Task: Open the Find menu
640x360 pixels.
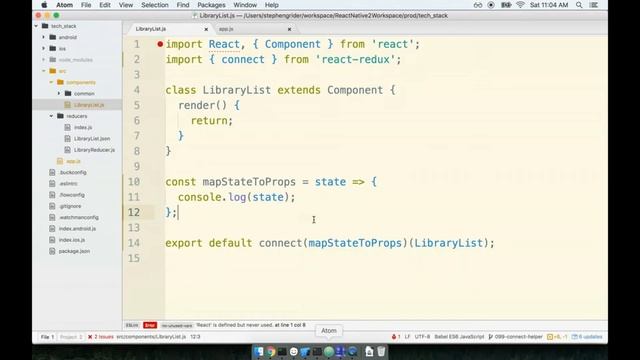Action: (x=183, y=5)
